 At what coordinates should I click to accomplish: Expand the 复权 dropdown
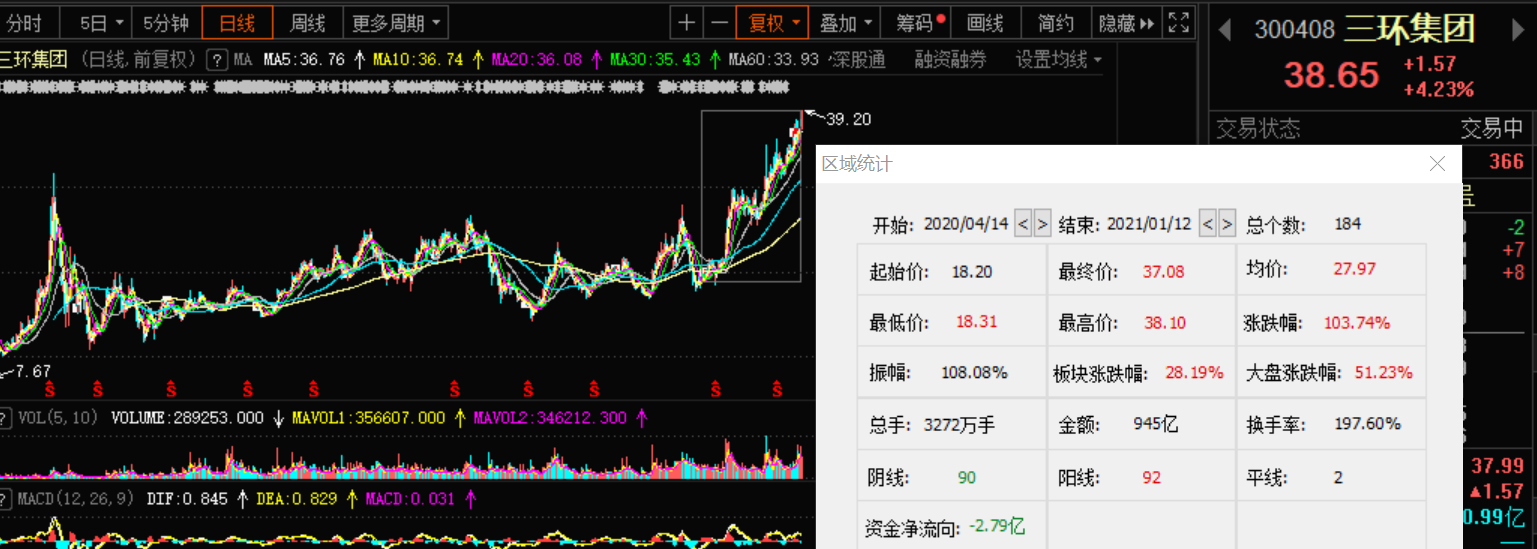771,22
